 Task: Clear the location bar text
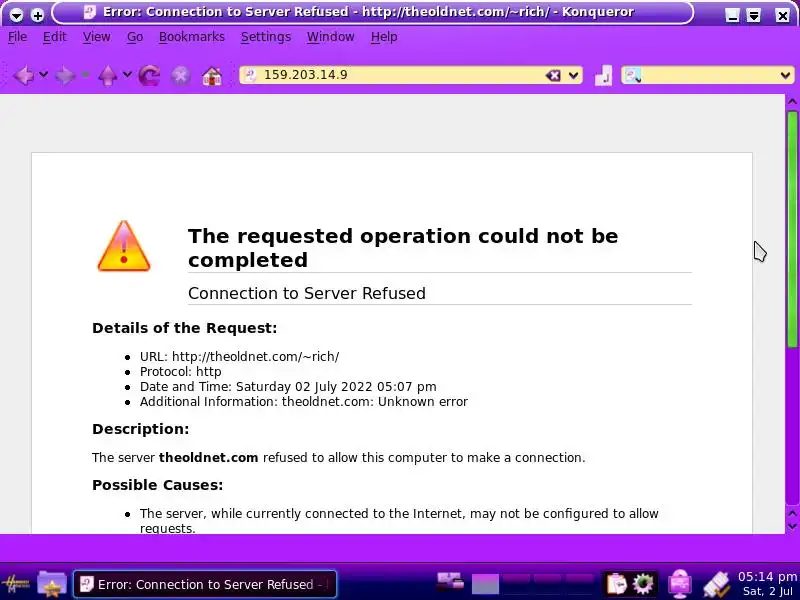(x=553, y=76)
